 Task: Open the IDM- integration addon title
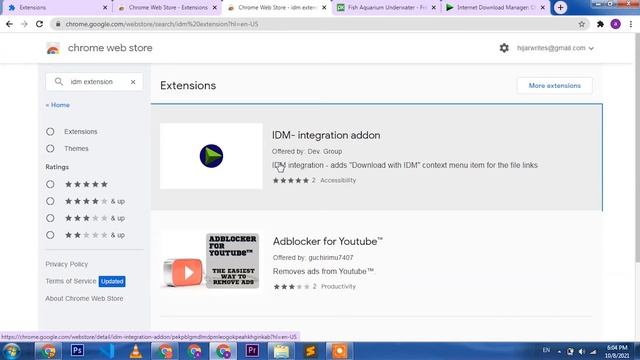pyautogui.click(x=326, y=135)
